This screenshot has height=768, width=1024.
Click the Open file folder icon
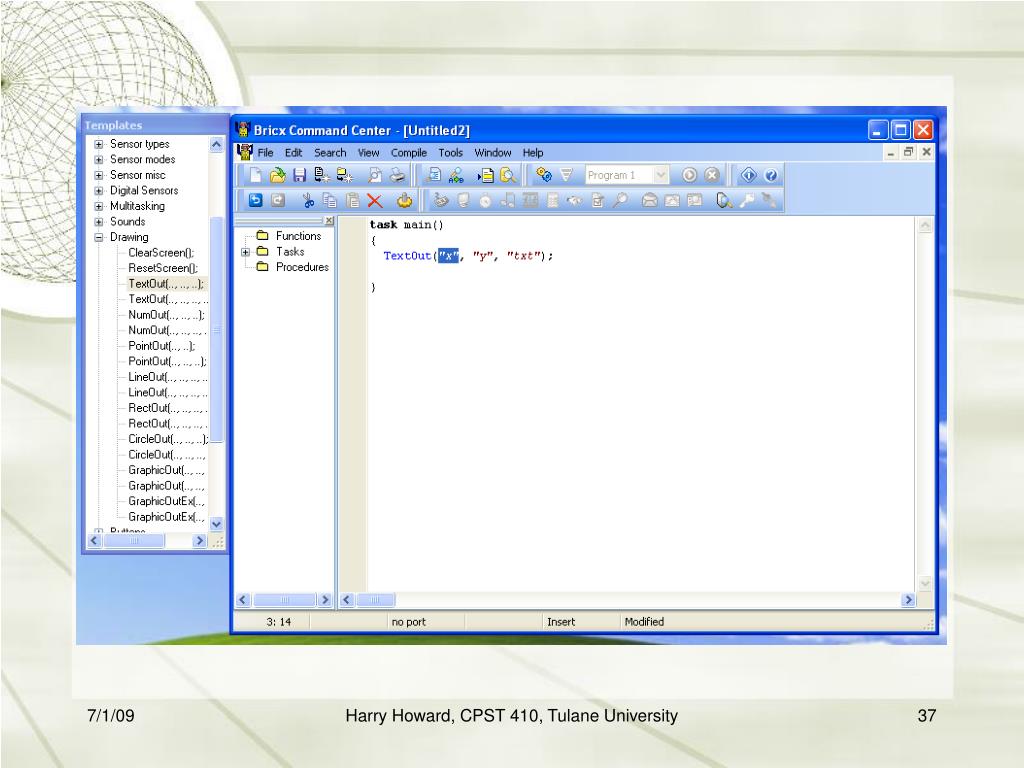click(278, 175)
